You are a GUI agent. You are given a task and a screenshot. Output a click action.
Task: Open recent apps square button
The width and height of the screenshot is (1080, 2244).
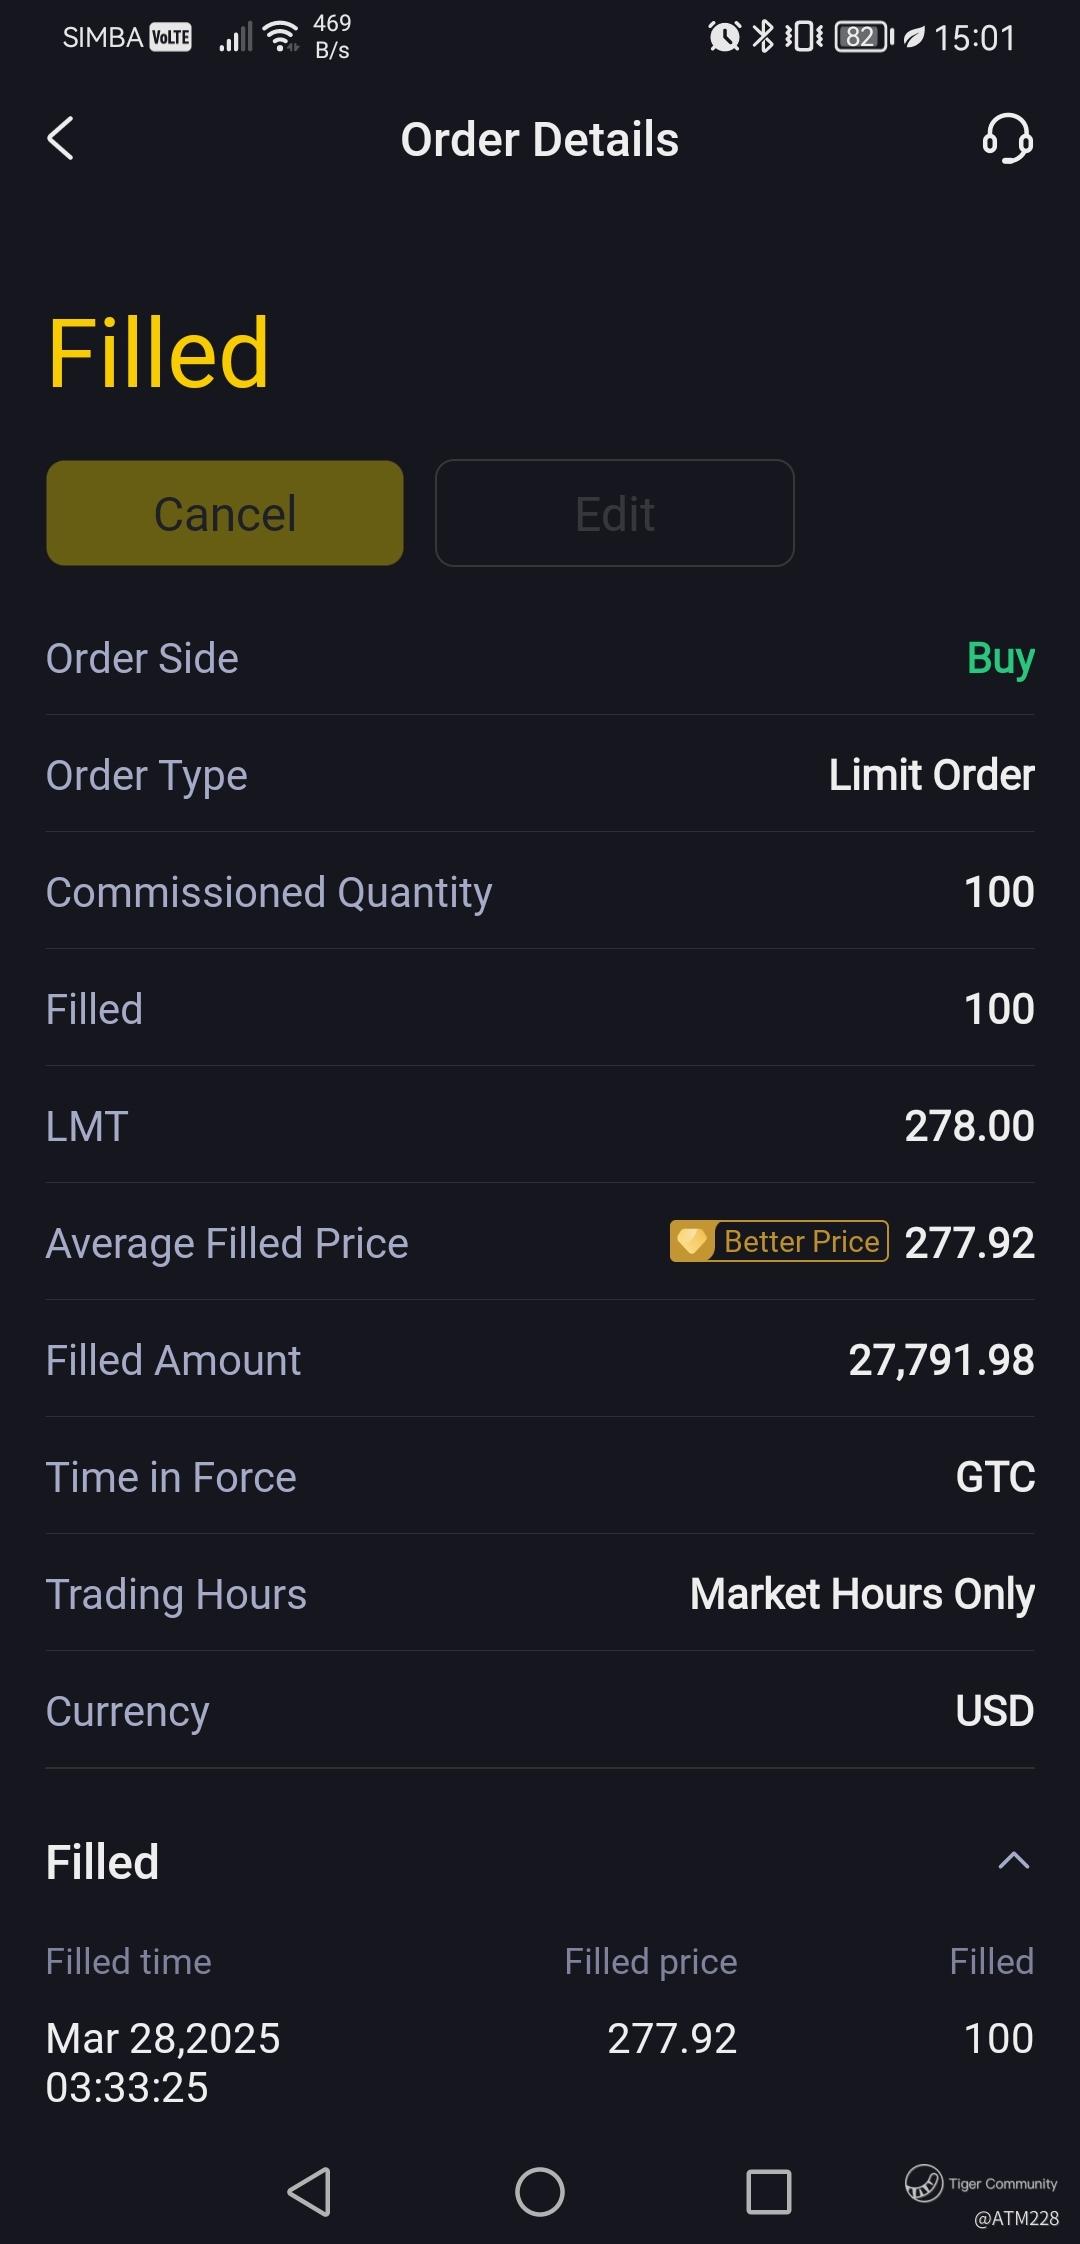pyautogui.click(x=769, y=2192)
